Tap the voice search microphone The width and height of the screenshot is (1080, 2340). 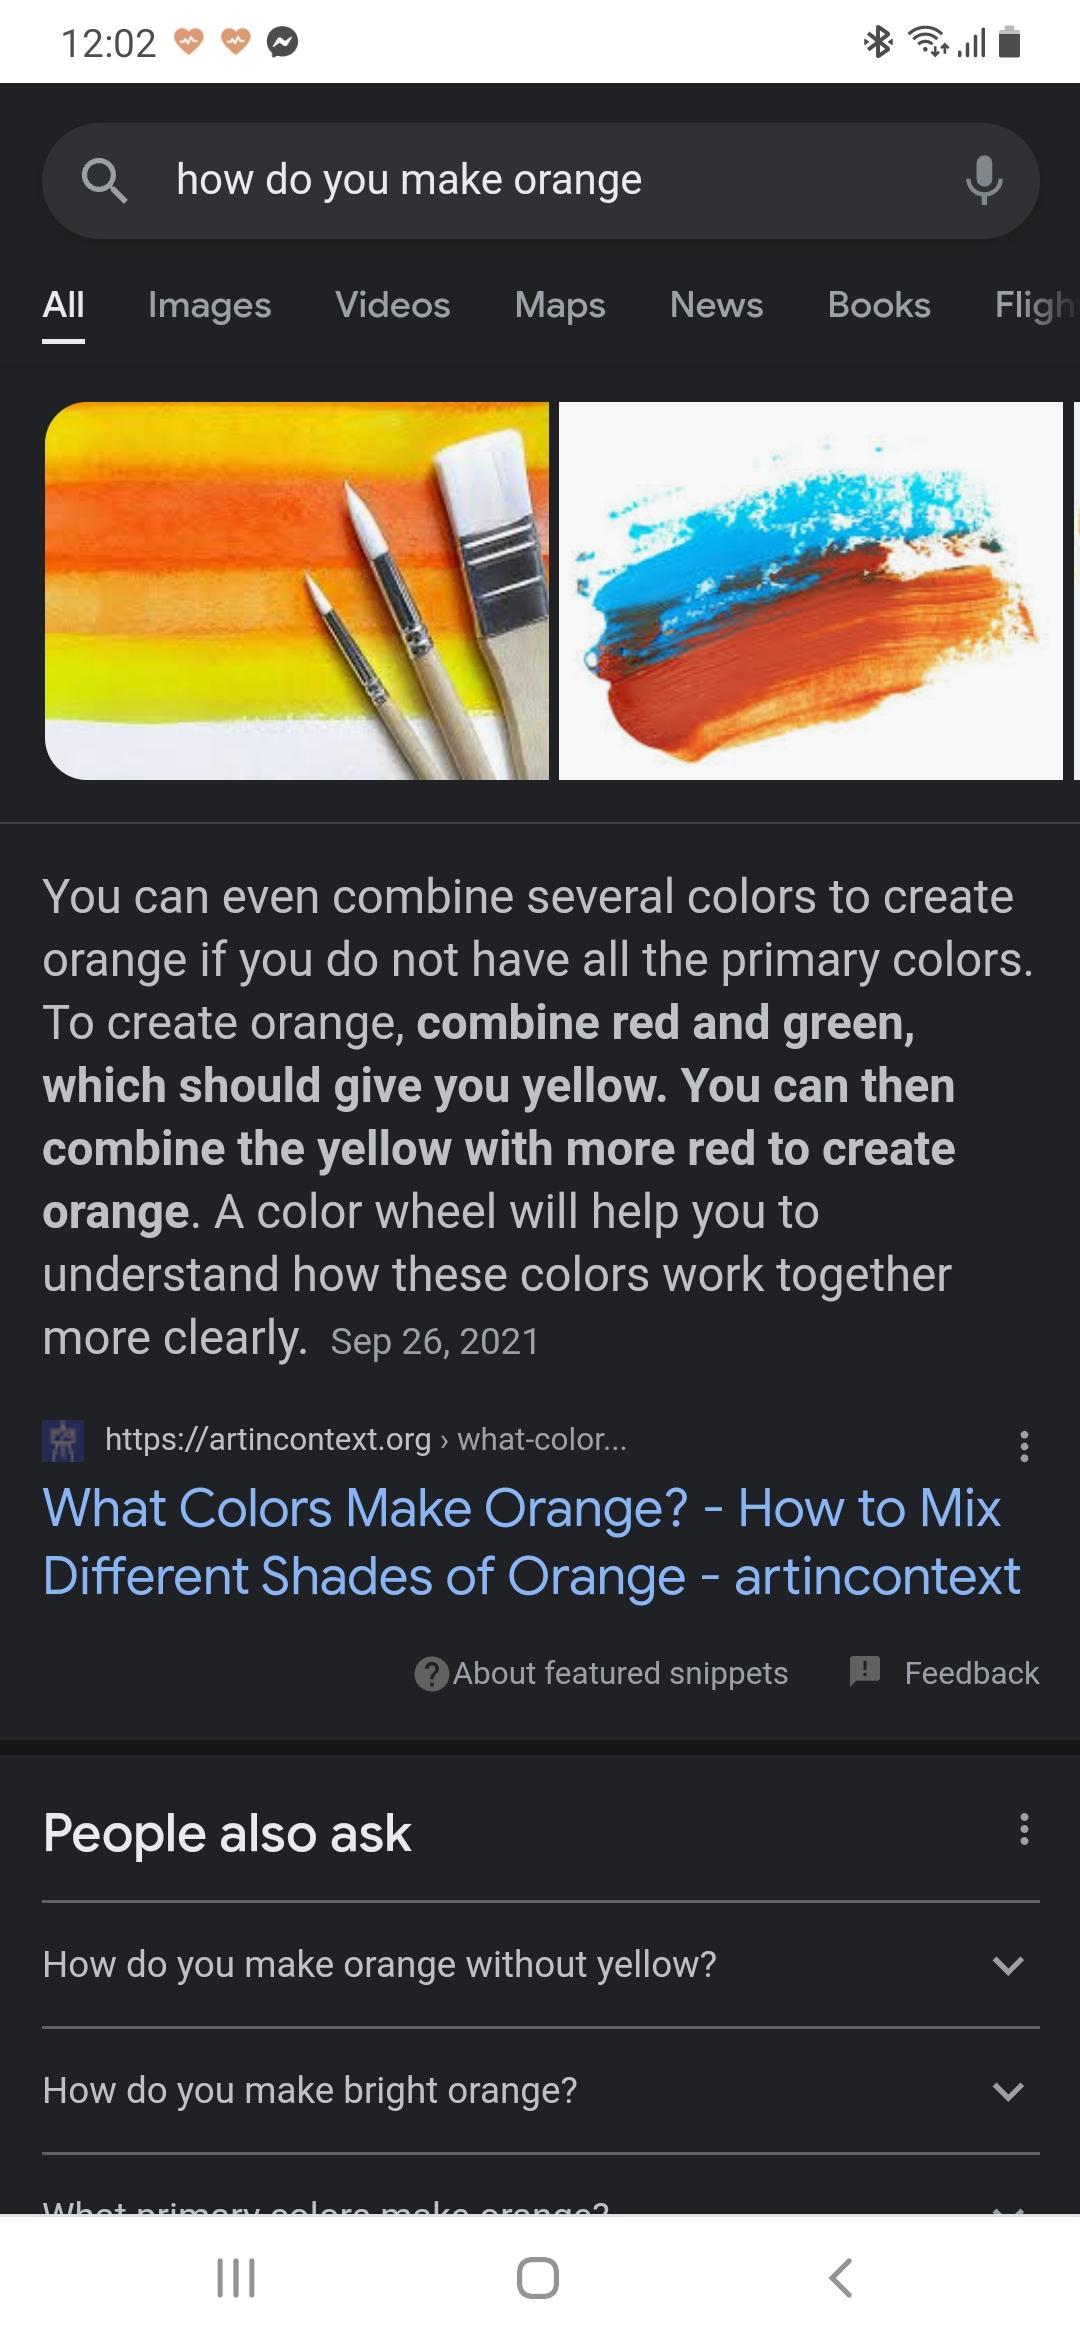tap(983, 181)
